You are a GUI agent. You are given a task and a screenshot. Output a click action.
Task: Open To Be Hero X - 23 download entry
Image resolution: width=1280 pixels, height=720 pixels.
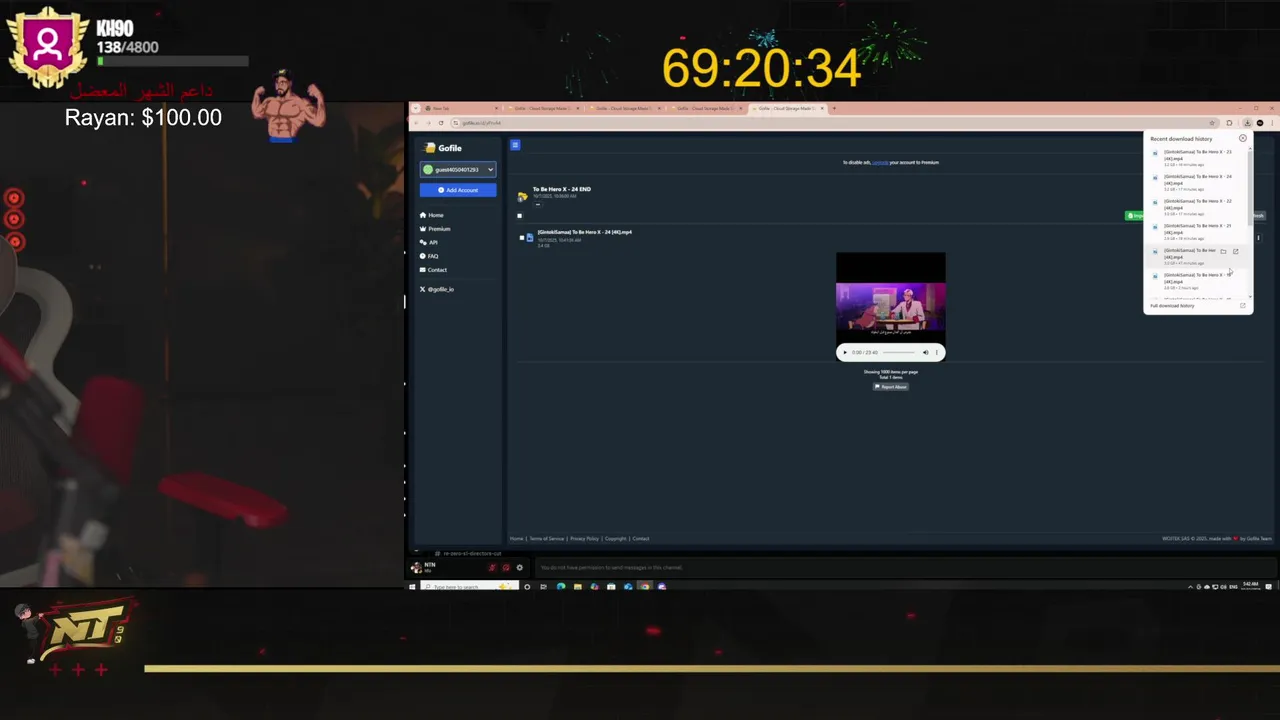(1198, 158)
